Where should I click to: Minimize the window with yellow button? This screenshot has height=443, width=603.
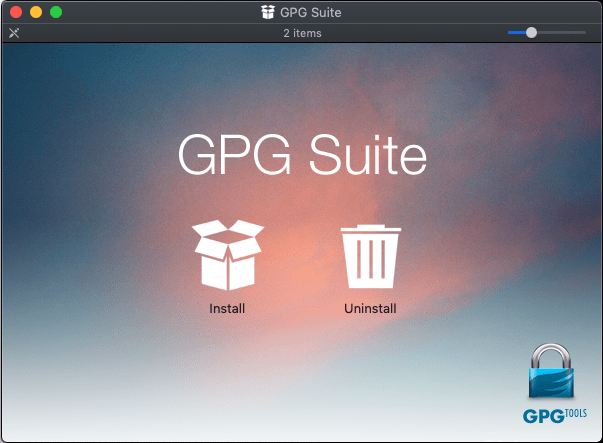pyautogui.click(x=36, y=12)
